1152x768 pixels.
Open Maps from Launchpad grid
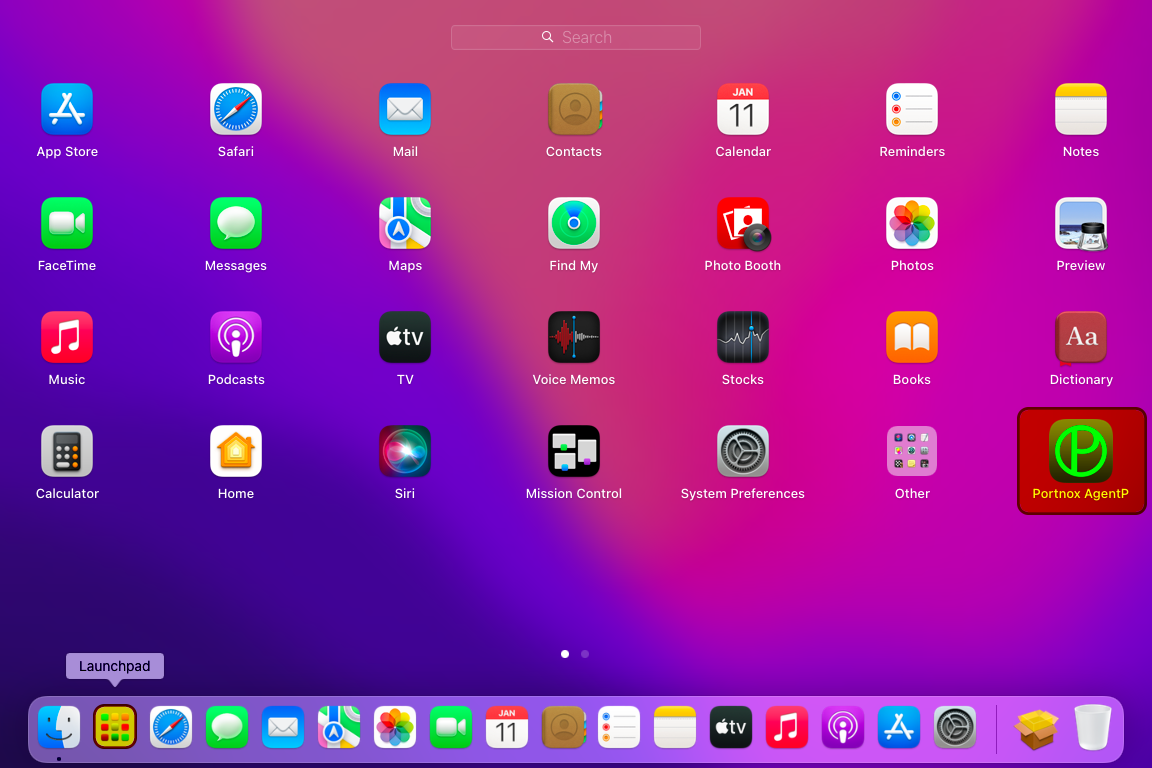pos(405,223)
